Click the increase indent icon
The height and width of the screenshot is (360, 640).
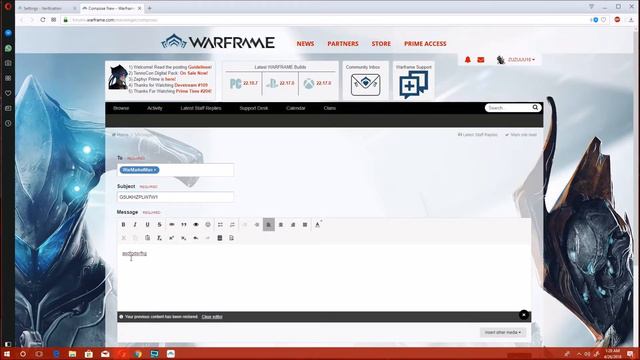[257, 224]
